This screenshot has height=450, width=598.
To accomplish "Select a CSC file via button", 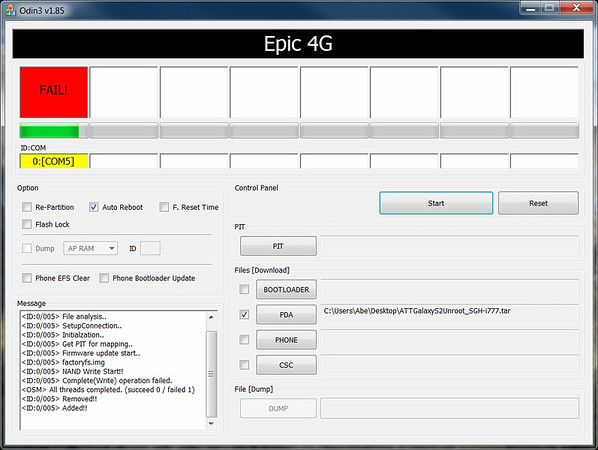I will pos(286,365).
